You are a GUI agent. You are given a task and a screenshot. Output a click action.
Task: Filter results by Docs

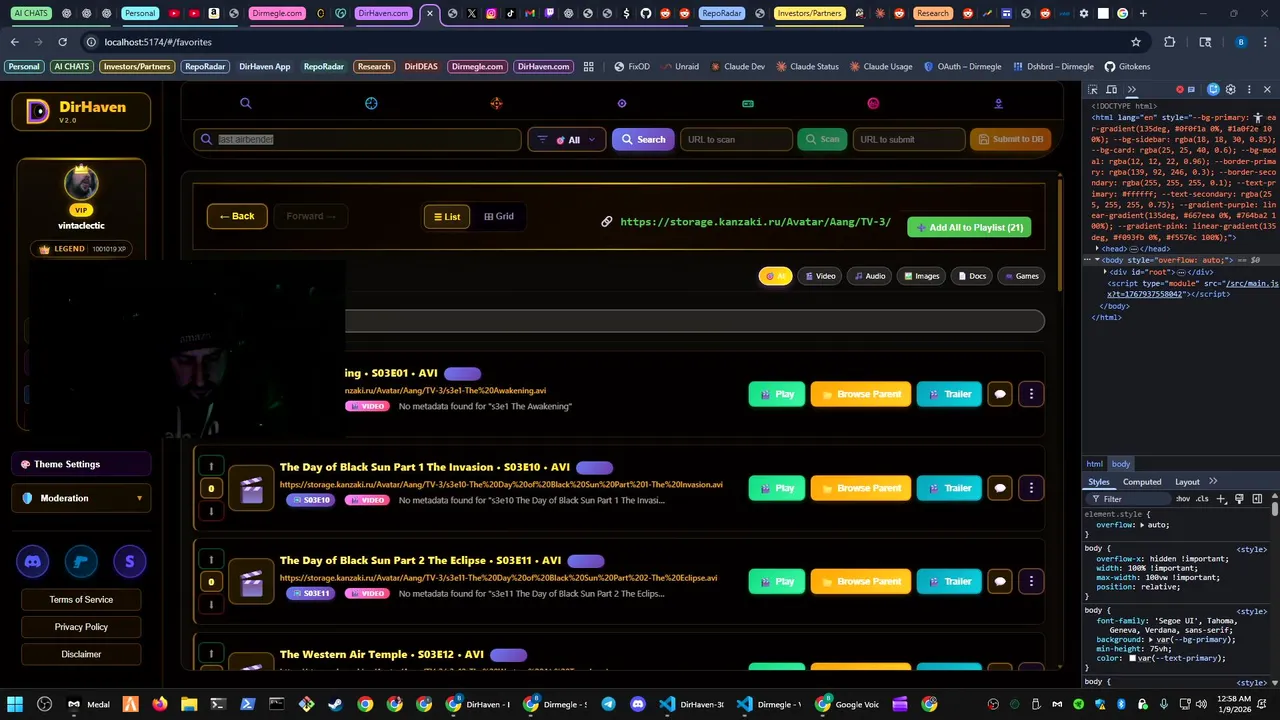pos(972,276)
